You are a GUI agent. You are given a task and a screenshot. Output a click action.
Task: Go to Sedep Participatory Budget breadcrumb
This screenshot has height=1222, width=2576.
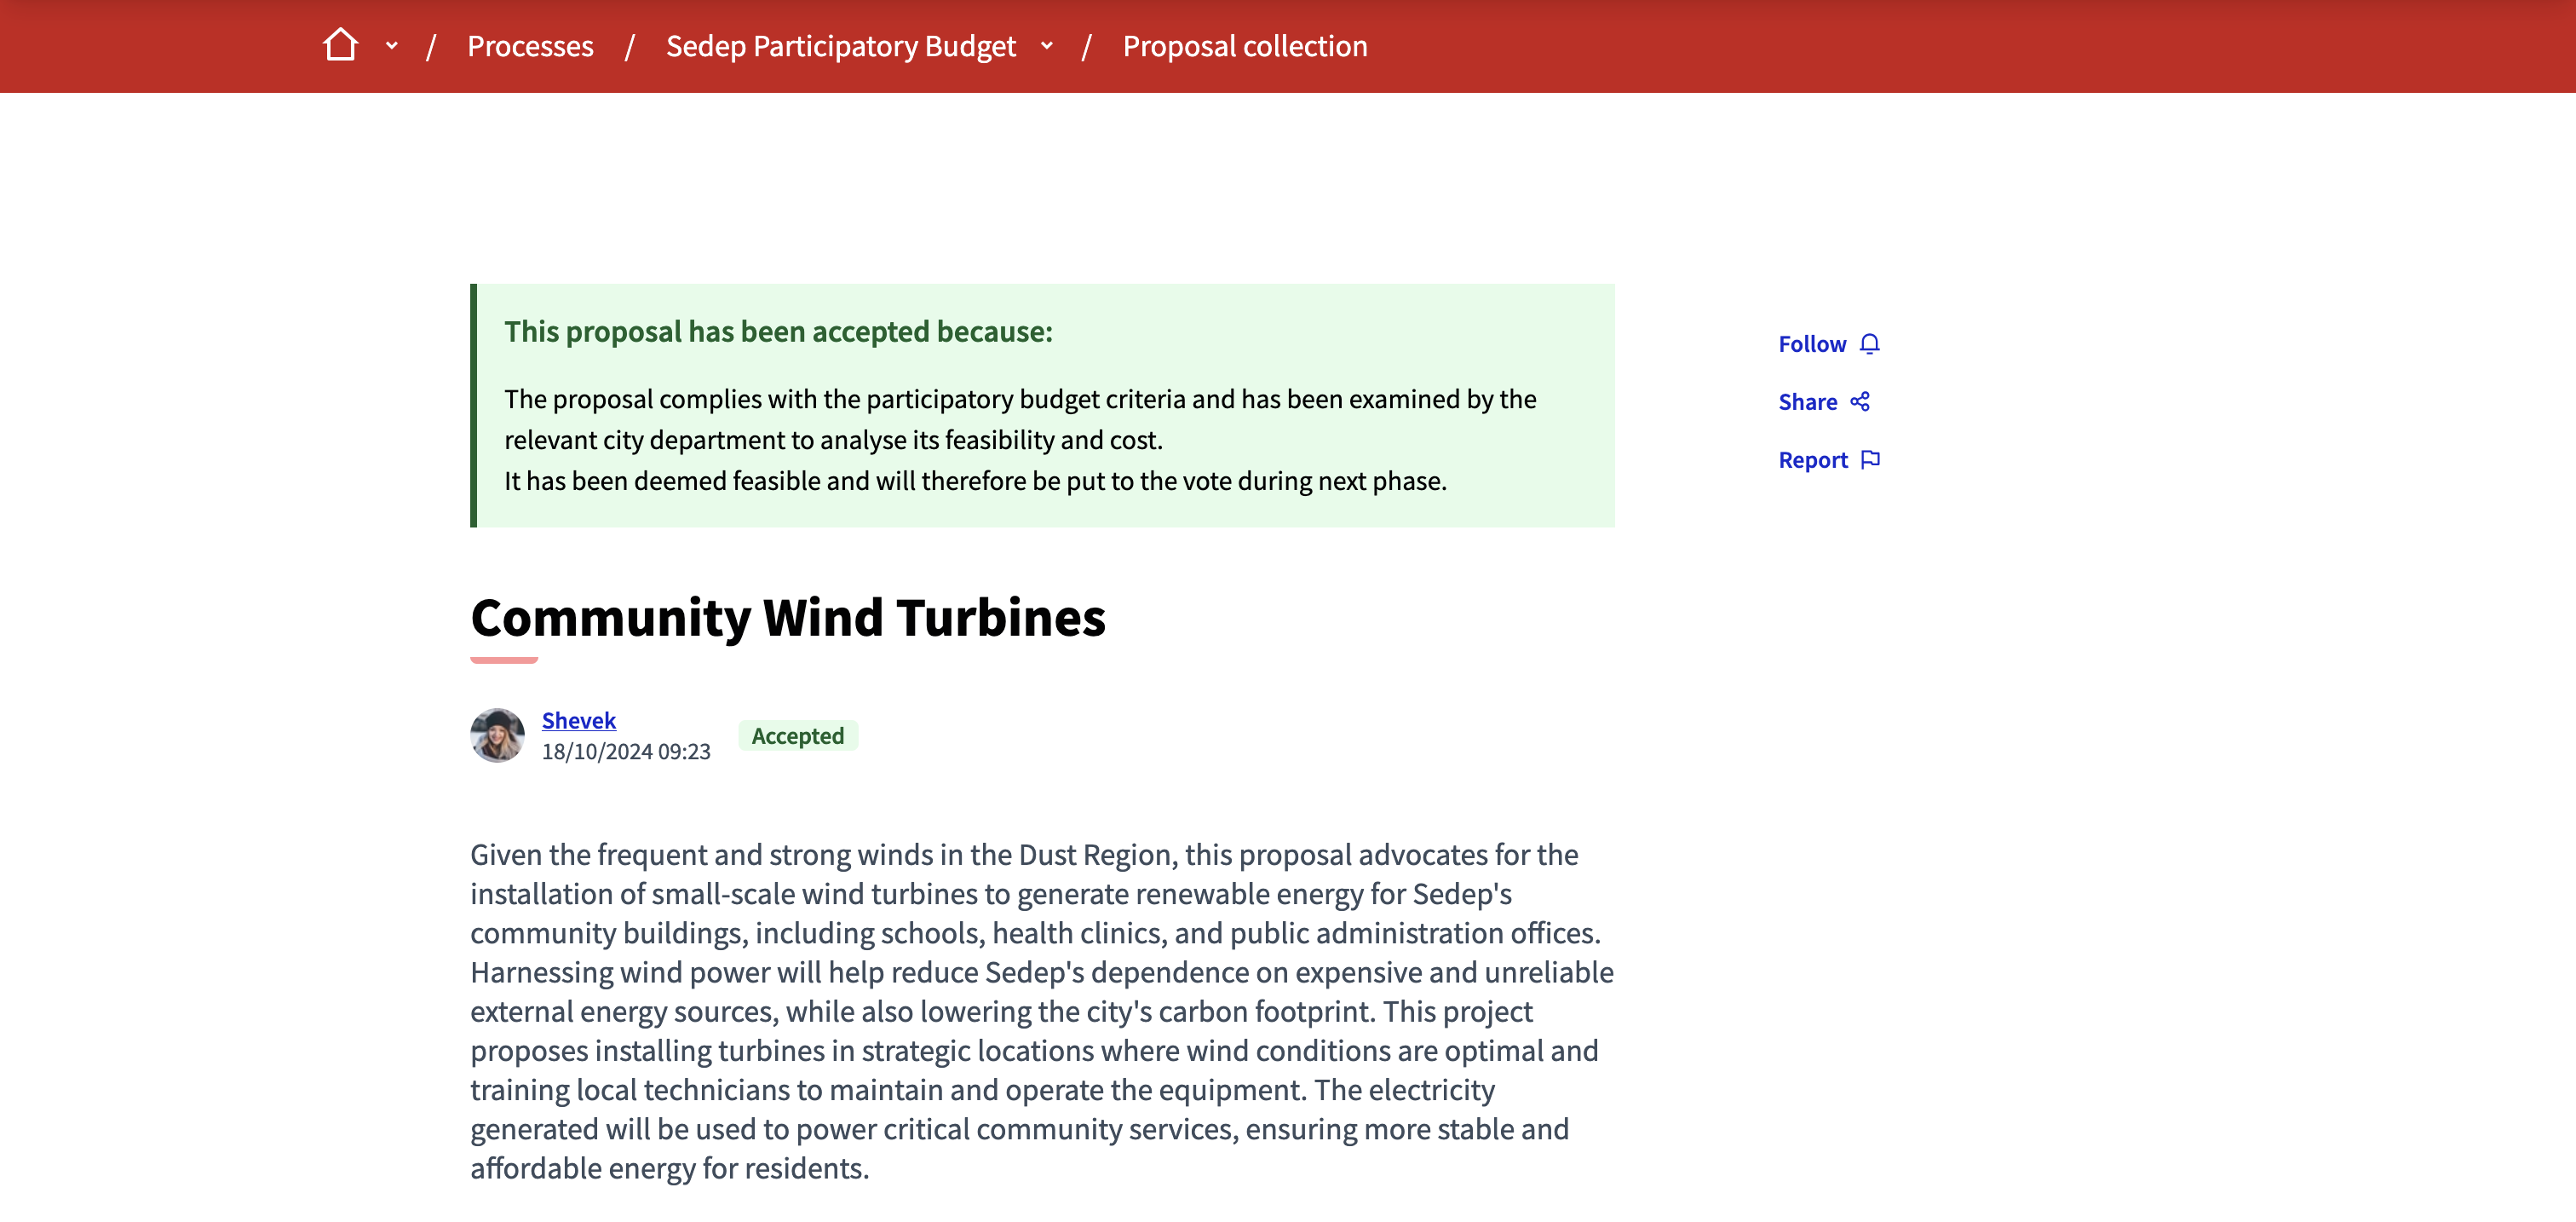click(840, 46)
